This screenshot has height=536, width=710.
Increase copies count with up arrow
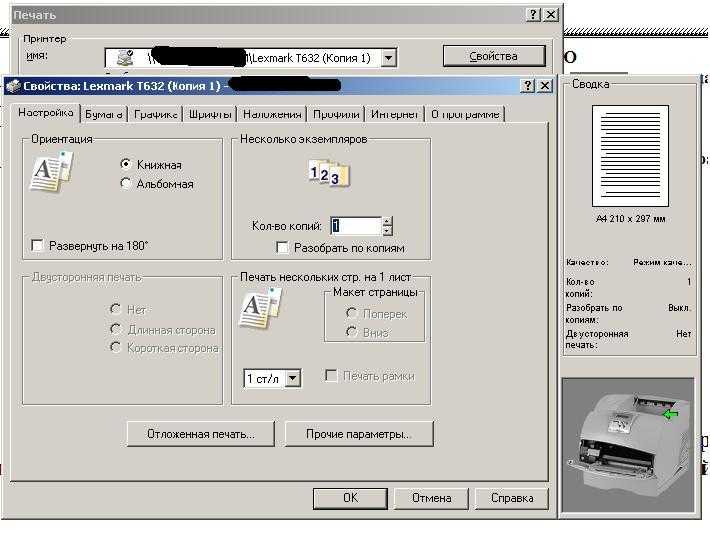point(387,221)
